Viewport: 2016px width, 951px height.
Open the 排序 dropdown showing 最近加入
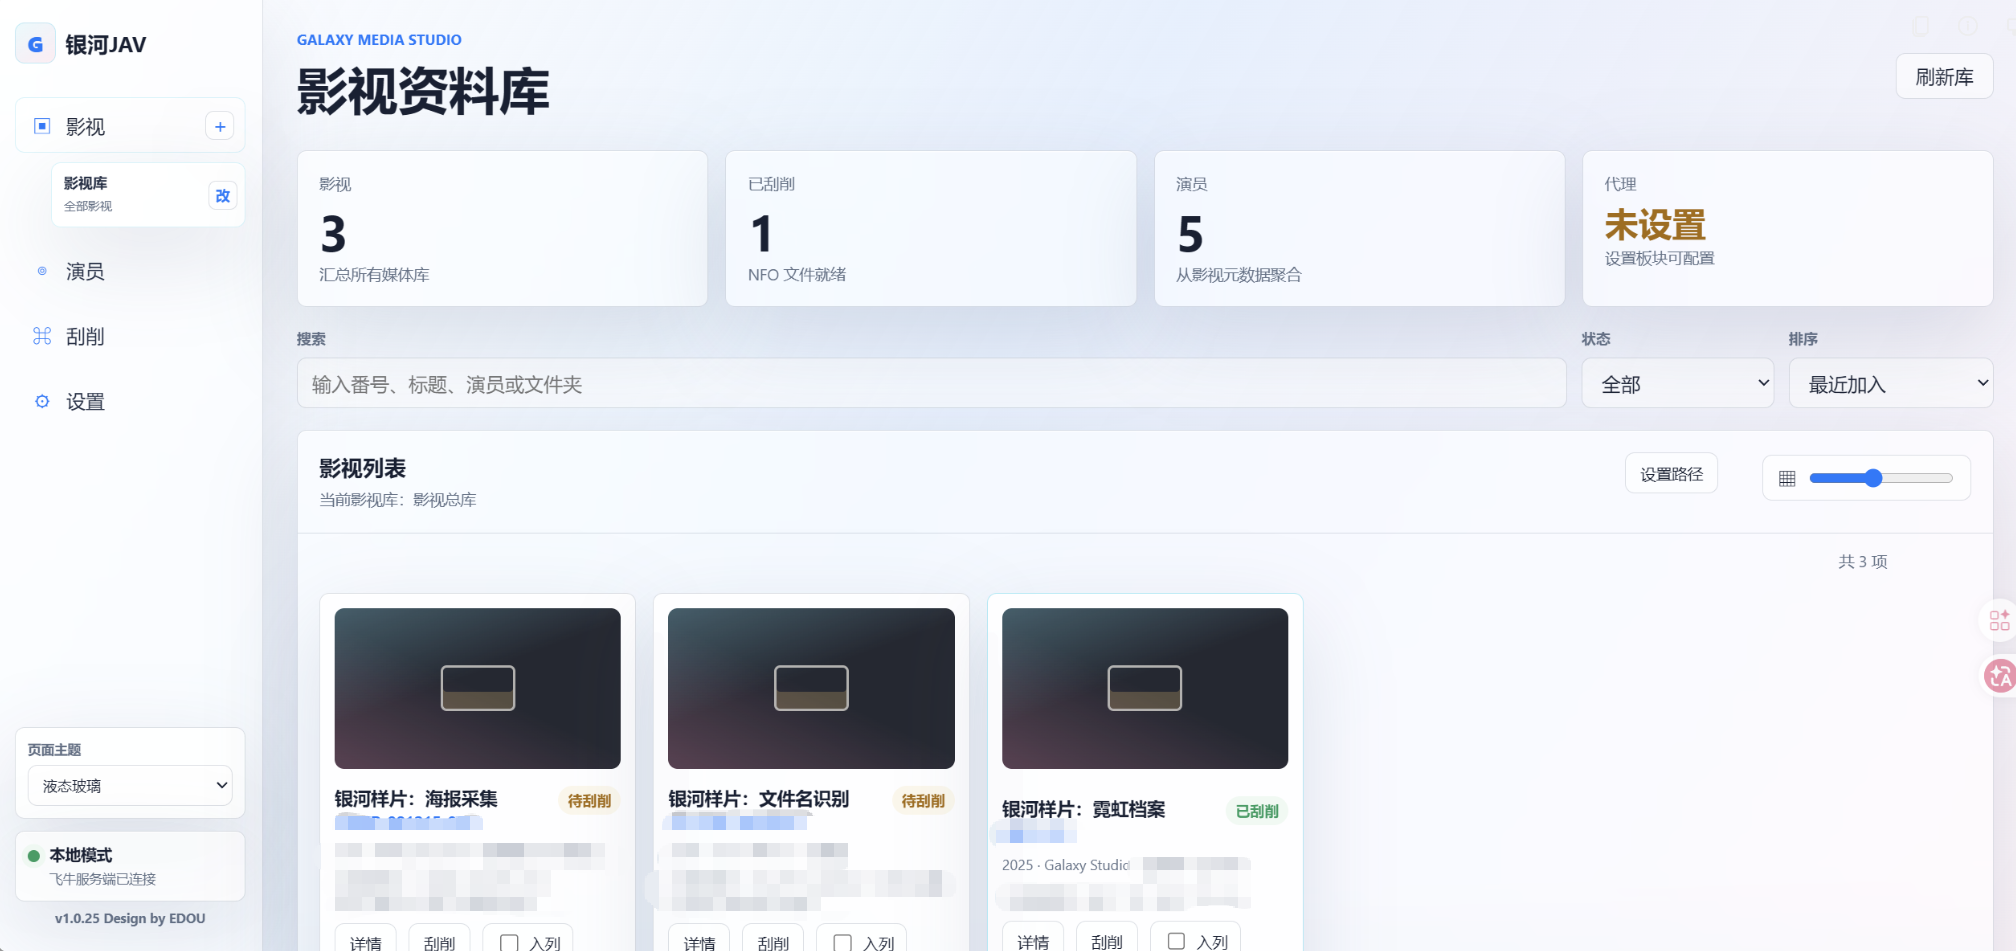coord(1891,384)
